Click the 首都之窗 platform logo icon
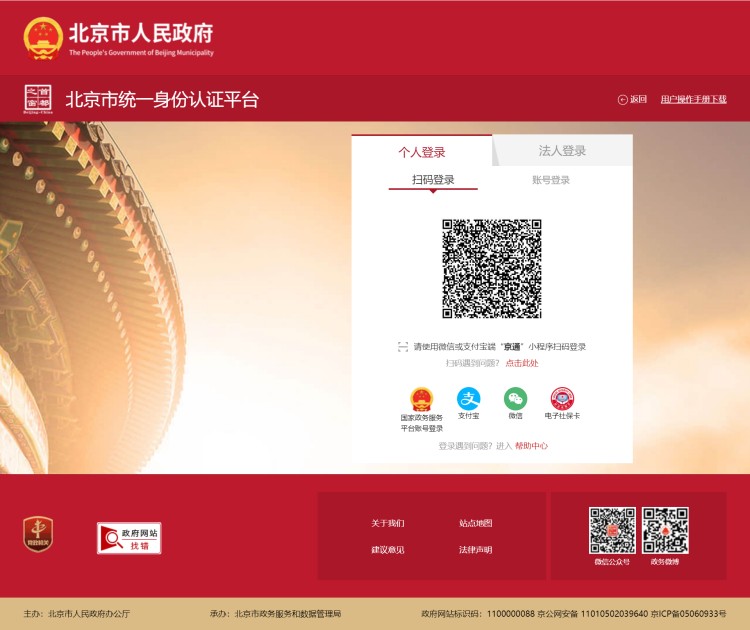 pos(38,99)
